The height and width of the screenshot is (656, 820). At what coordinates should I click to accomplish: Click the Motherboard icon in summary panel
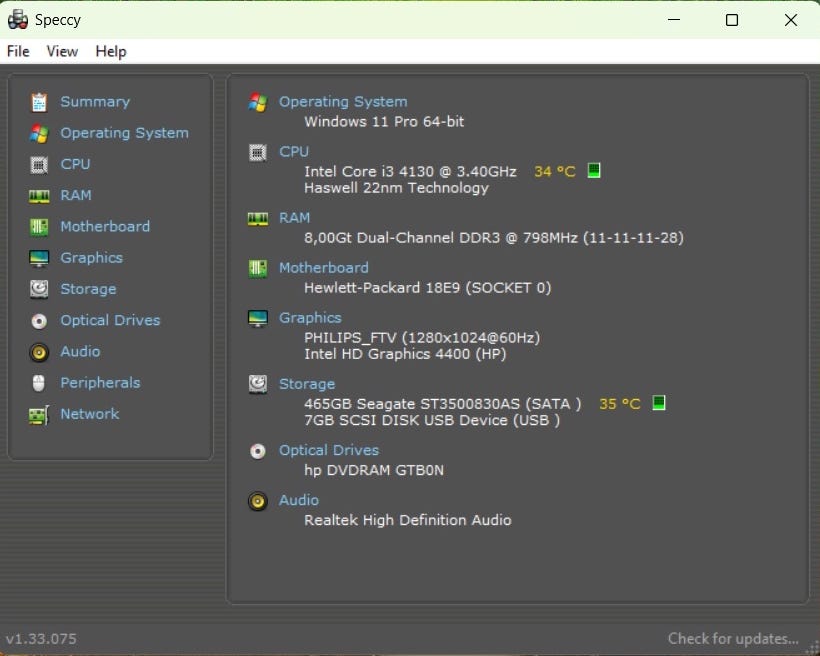point(258,268)
